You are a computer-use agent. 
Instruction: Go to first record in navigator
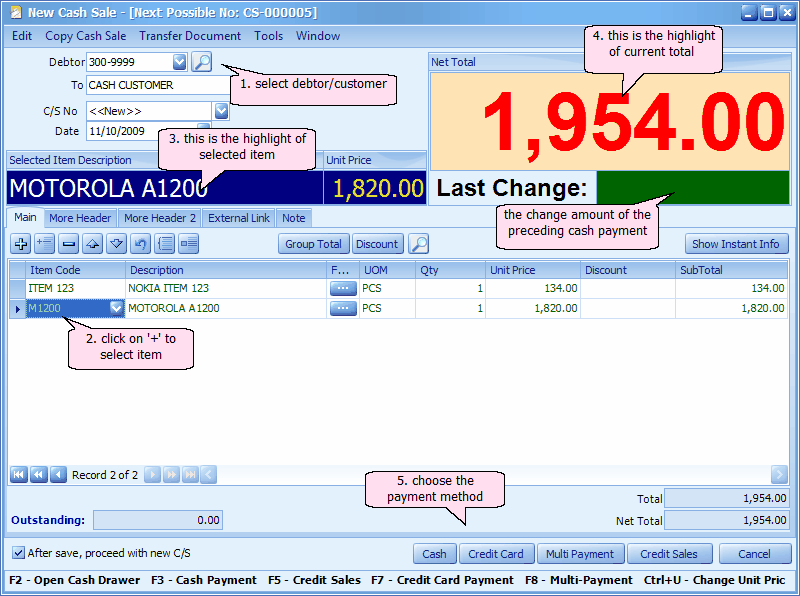(18, 475)
